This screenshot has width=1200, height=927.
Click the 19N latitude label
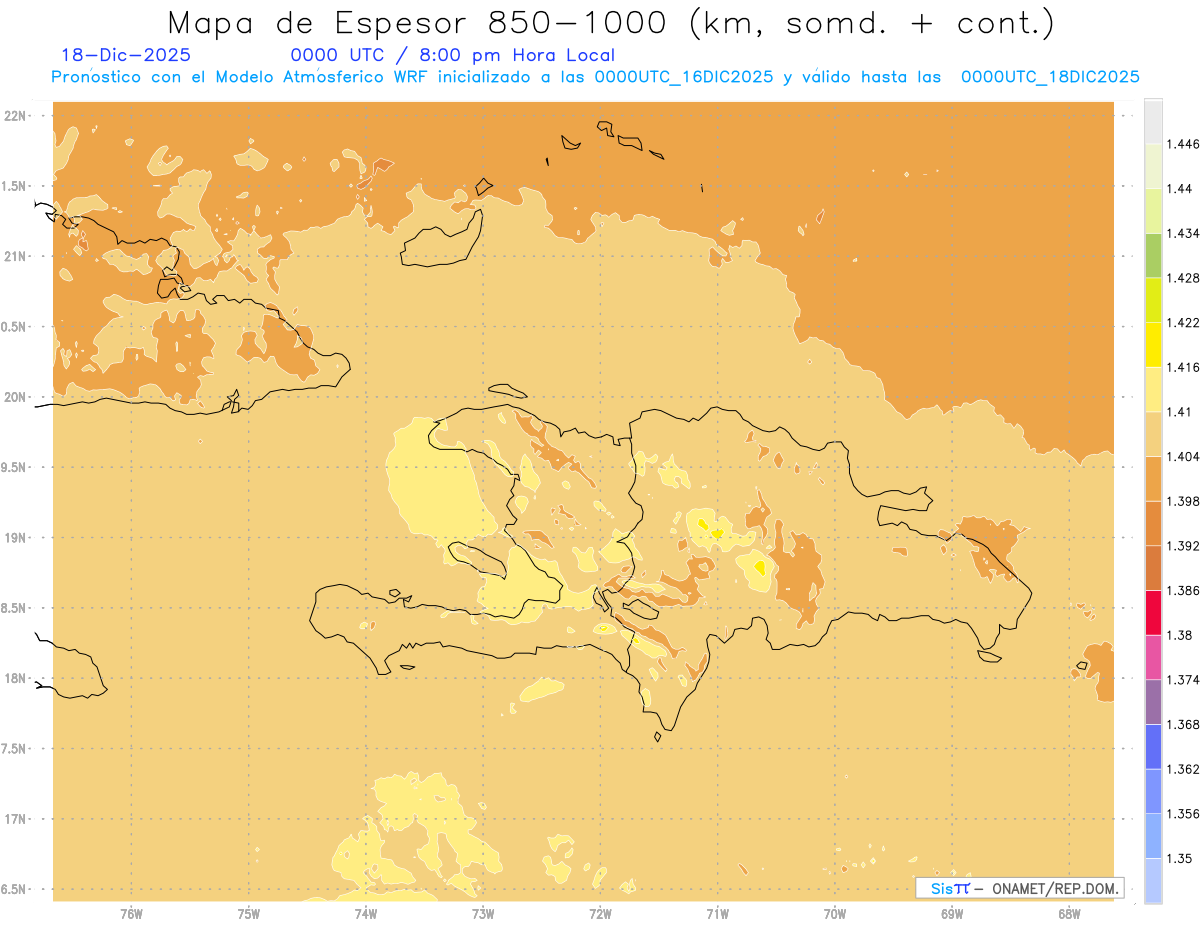point(17,538)
